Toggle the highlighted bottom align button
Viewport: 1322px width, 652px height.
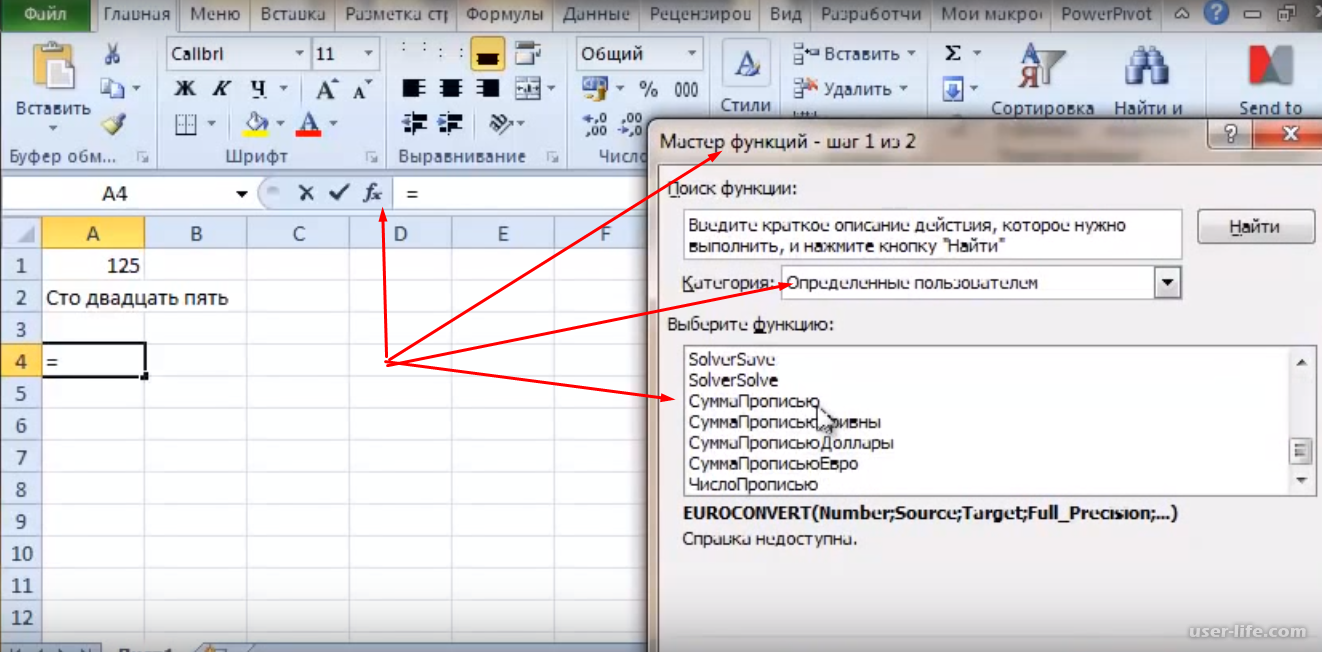tap(487, 55)
